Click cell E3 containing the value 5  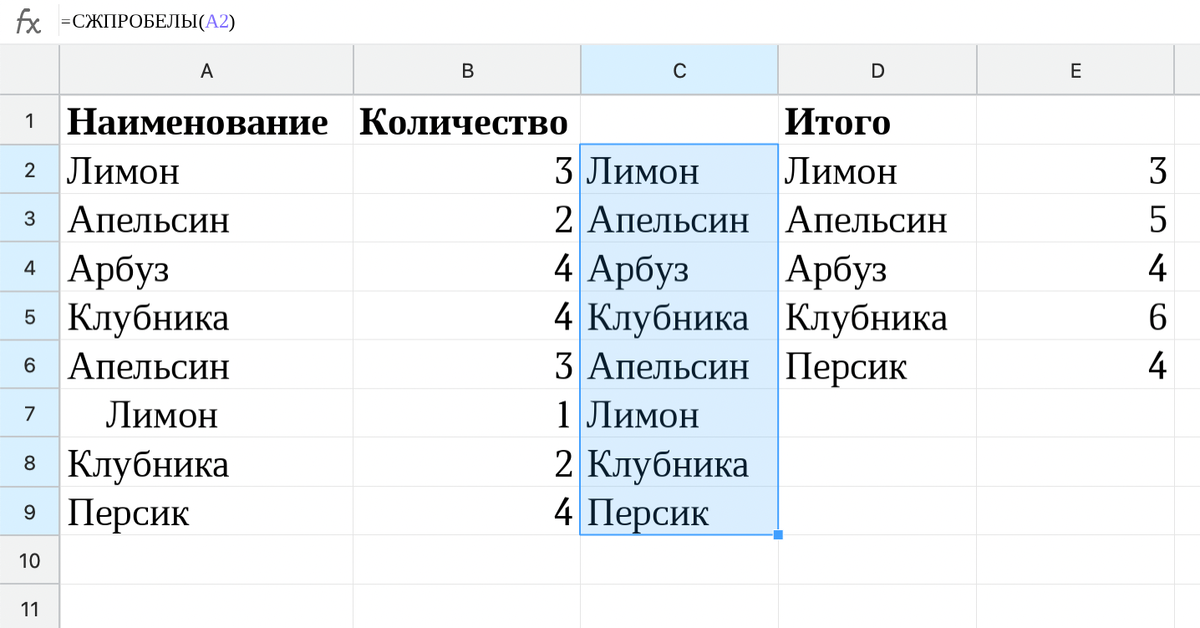[1075, 219]
